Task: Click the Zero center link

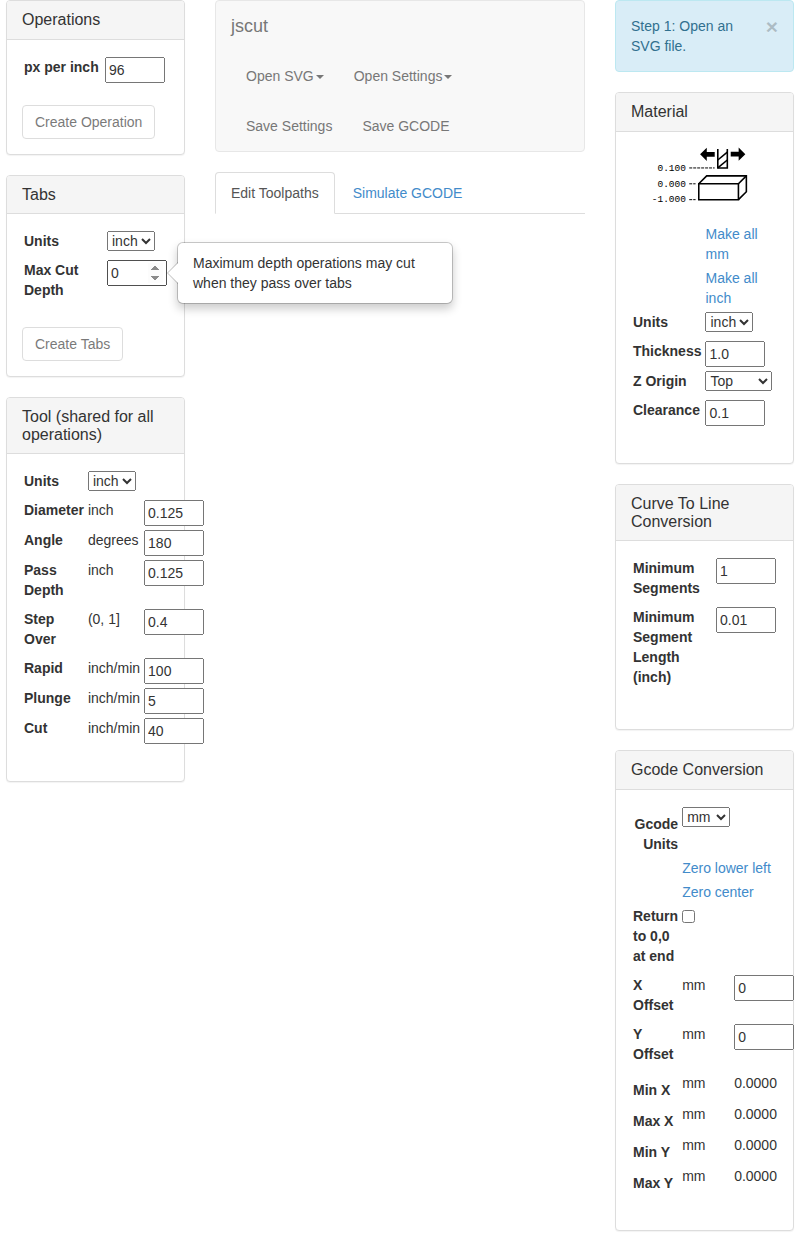Action: click(718, 892)
